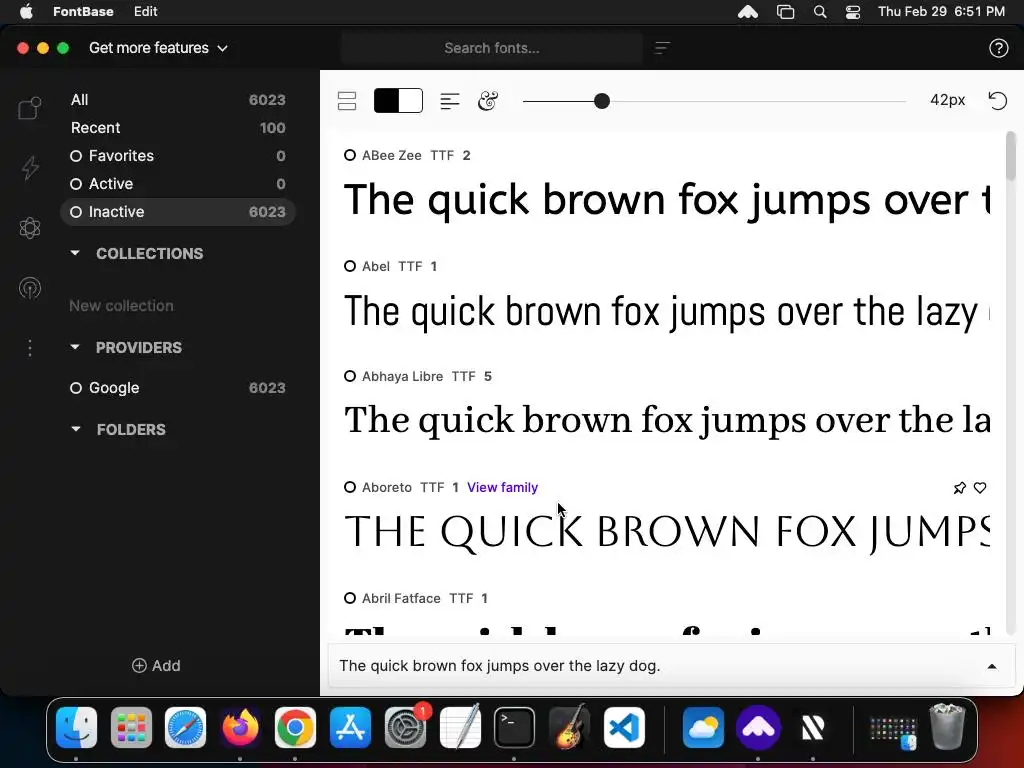Open TextEdit from the dock
Screen dimensions: 1024x768
[460, 726]
